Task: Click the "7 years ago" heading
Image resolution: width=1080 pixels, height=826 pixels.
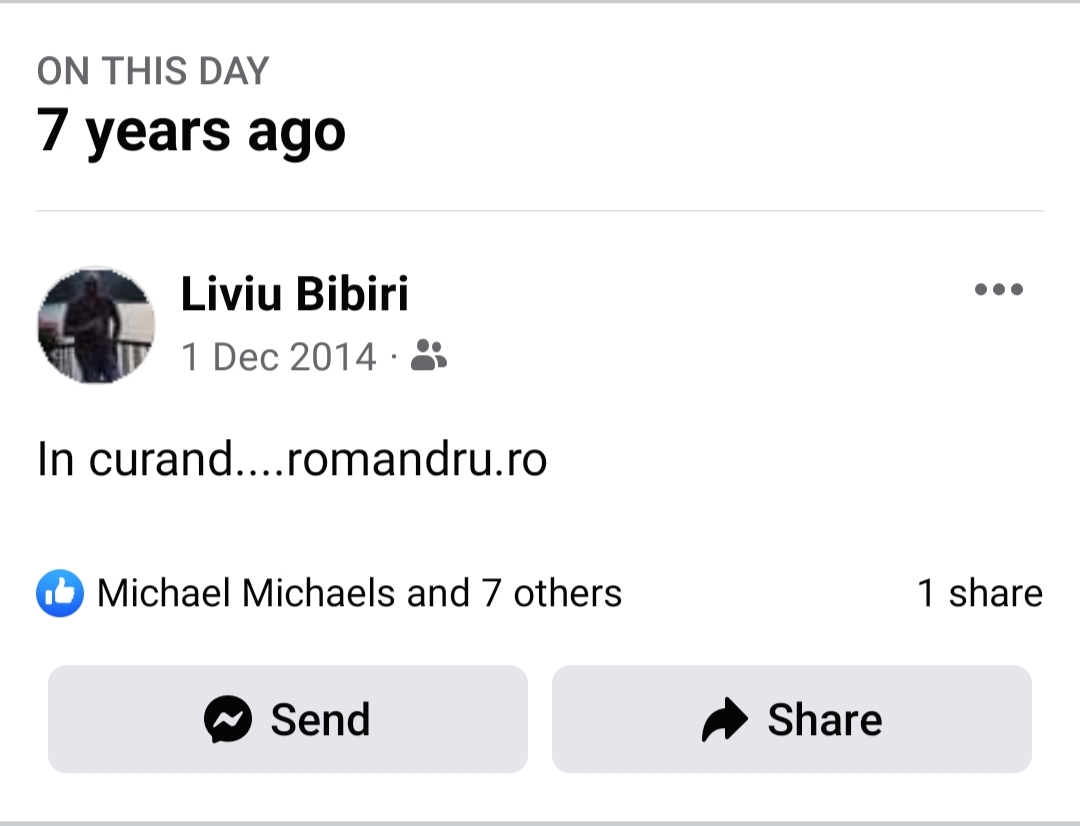Action: pos(191,131)
